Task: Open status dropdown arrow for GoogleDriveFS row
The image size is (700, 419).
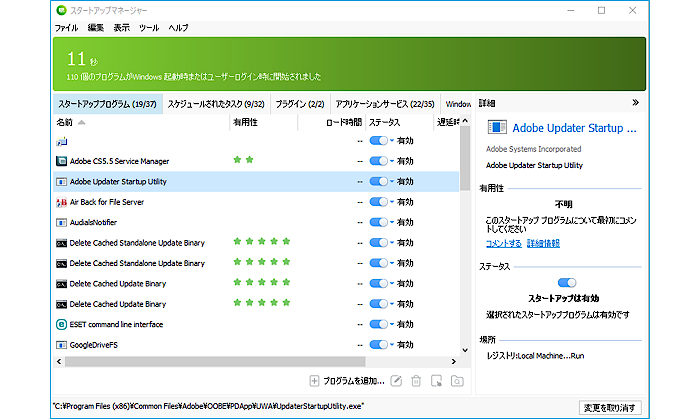Action: (x=392, y=344)
